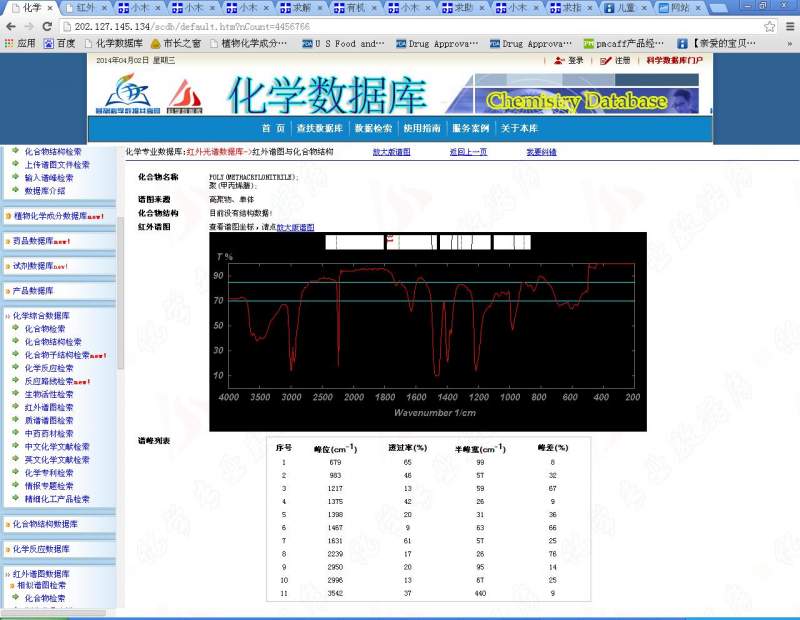Click arrow icon beside 化学反应检索
800x620 pixels.
click(15, 367)
